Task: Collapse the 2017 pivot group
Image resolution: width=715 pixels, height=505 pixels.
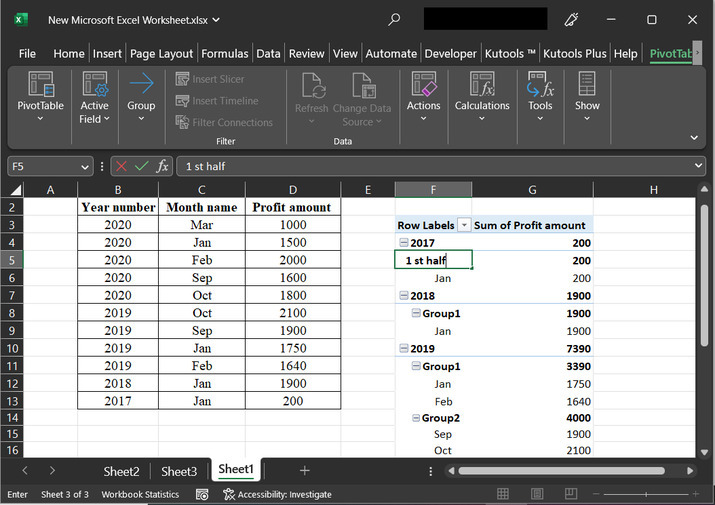Action: [403, 243]
